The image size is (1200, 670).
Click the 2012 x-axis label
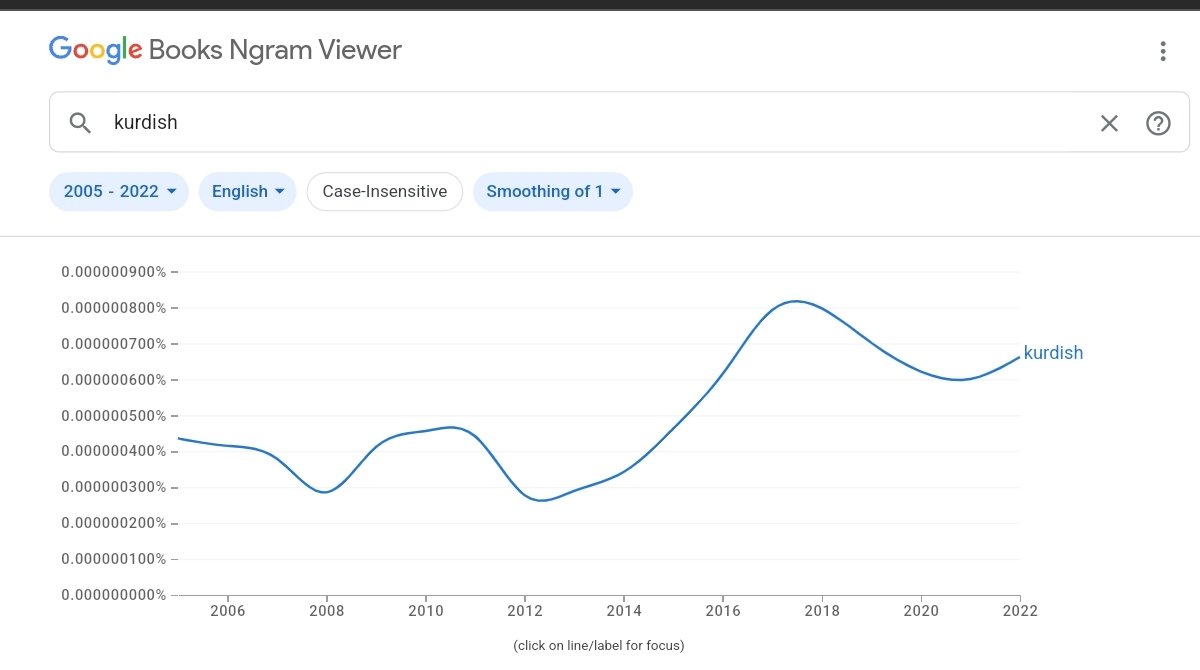point(524,610)
